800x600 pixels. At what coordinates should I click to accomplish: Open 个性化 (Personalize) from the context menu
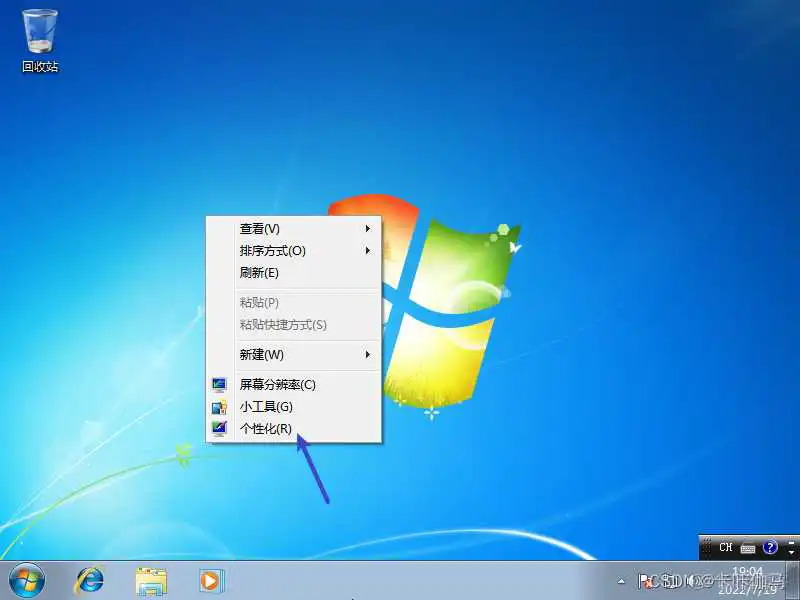(266, 428)
